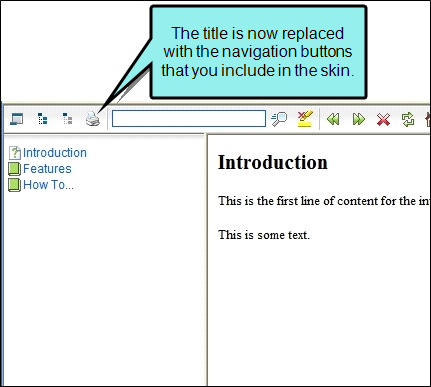The width and height of the screenshot is (431, 387).
Task: Click the partially visible home icon
Action: coord(428,120)
